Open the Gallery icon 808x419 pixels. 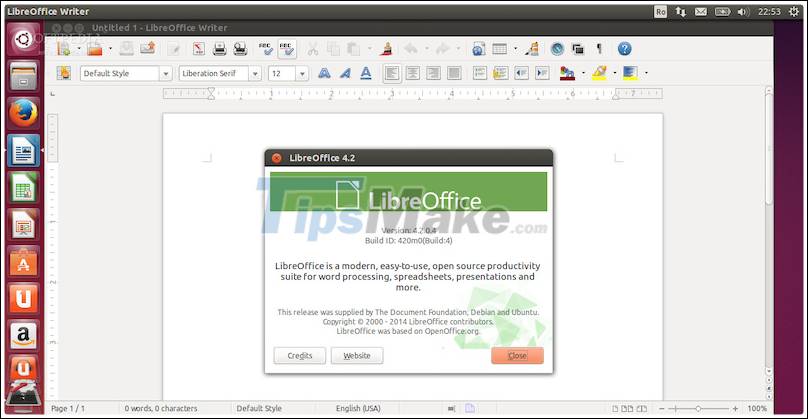click(x=578, y=48)
